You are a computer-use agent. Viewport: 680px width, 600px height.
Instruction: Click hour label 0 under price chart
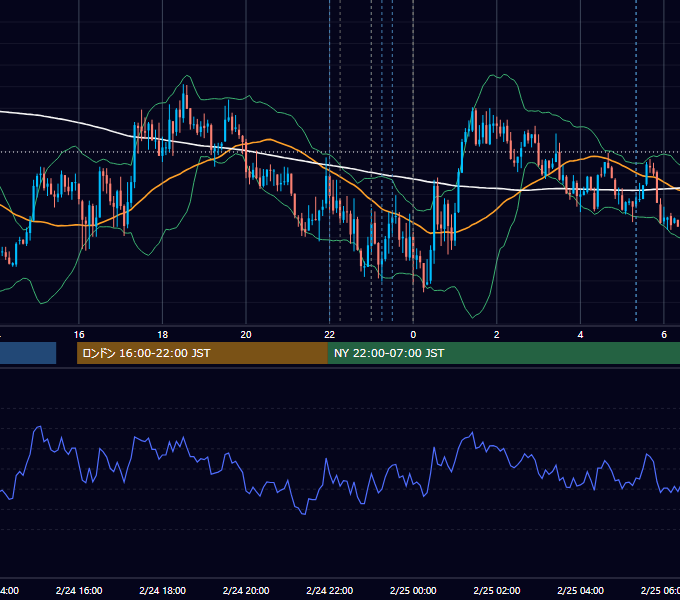pyautogui.click(x=413, y=334)
